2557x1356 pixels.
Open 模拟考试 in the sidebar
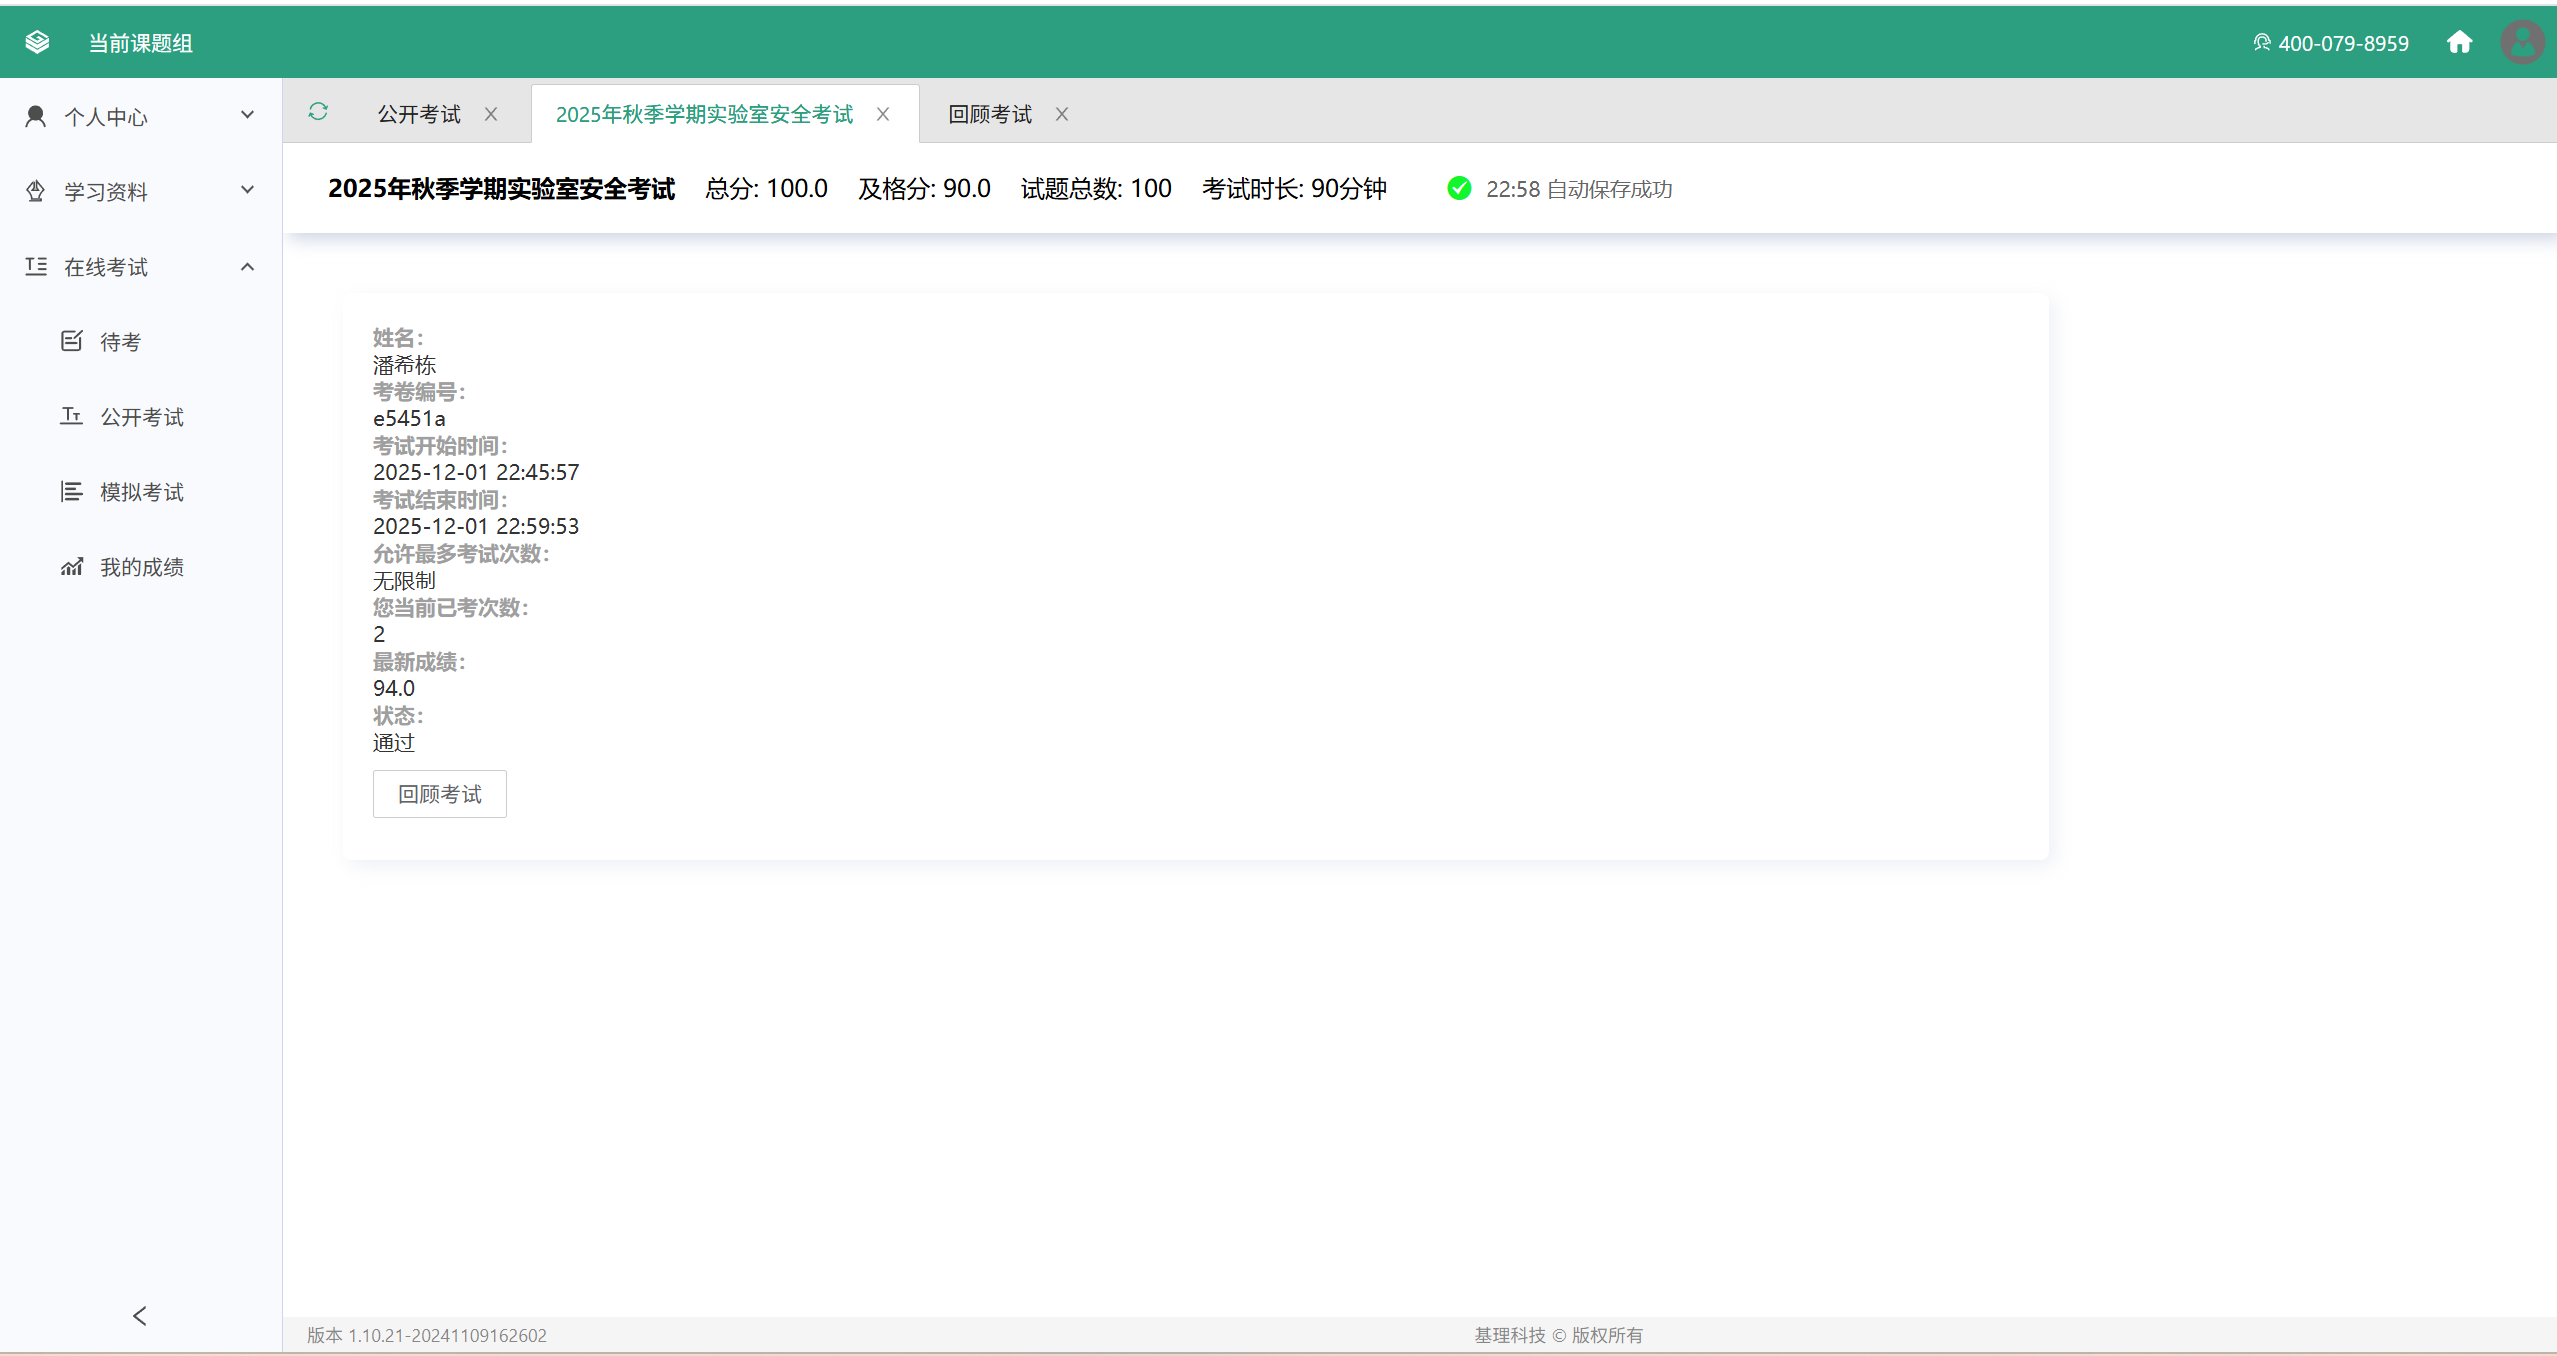point(141,492)
